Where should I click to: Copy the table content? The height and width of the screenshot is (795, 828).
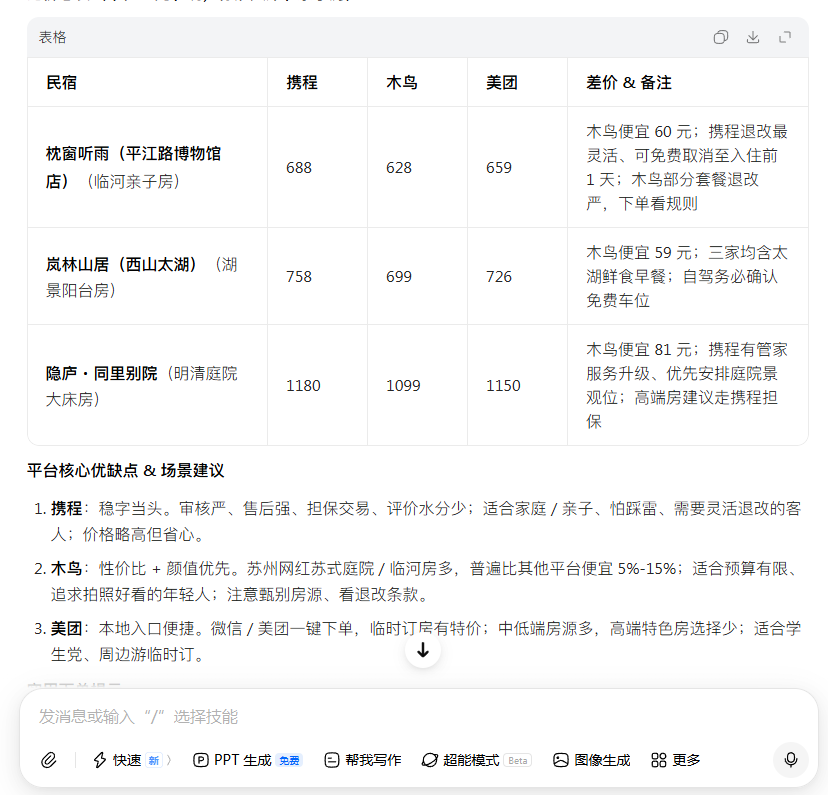721,37
